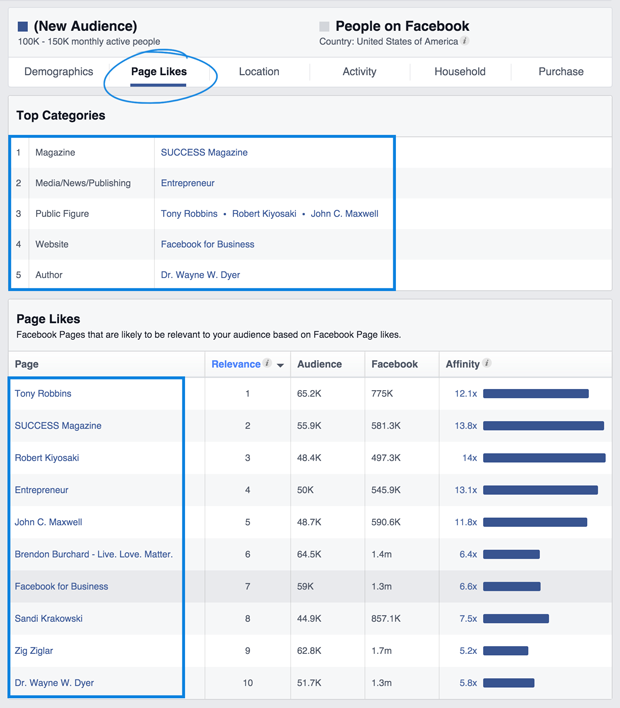Open Entrepreneur page in Page Likes table

(42, 490)
